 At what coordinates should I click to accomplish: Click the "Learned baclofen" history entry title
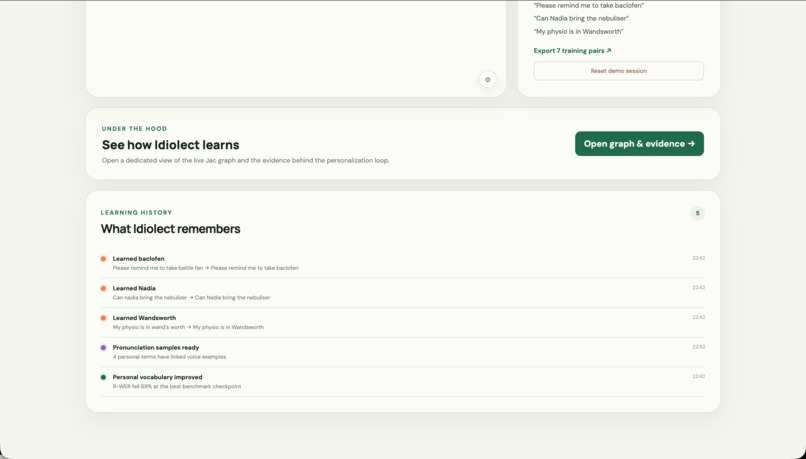pos(138,259)
